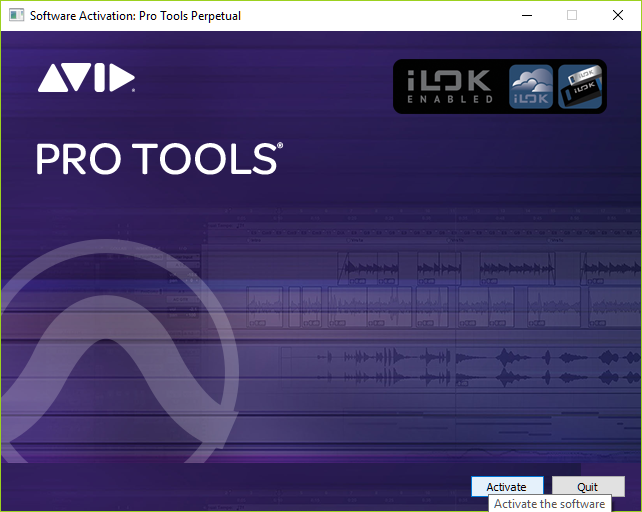Click the Avid logo

[86, 78]
